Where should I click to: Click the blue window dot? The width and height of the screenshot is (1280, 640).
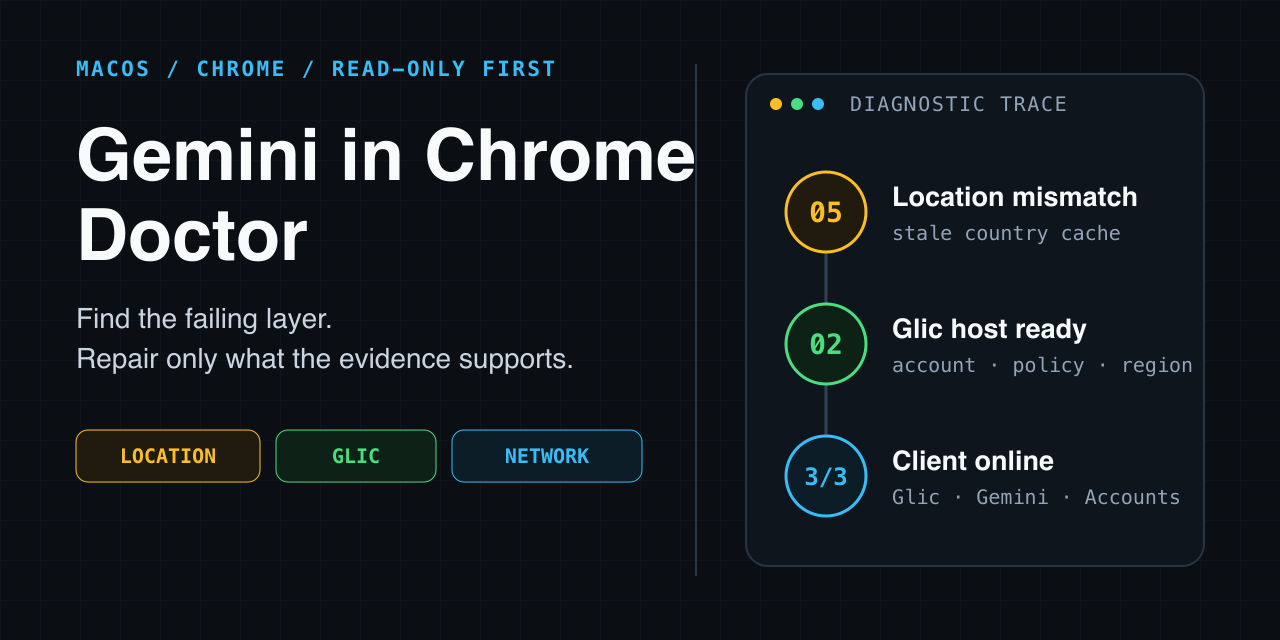(818, 104)
